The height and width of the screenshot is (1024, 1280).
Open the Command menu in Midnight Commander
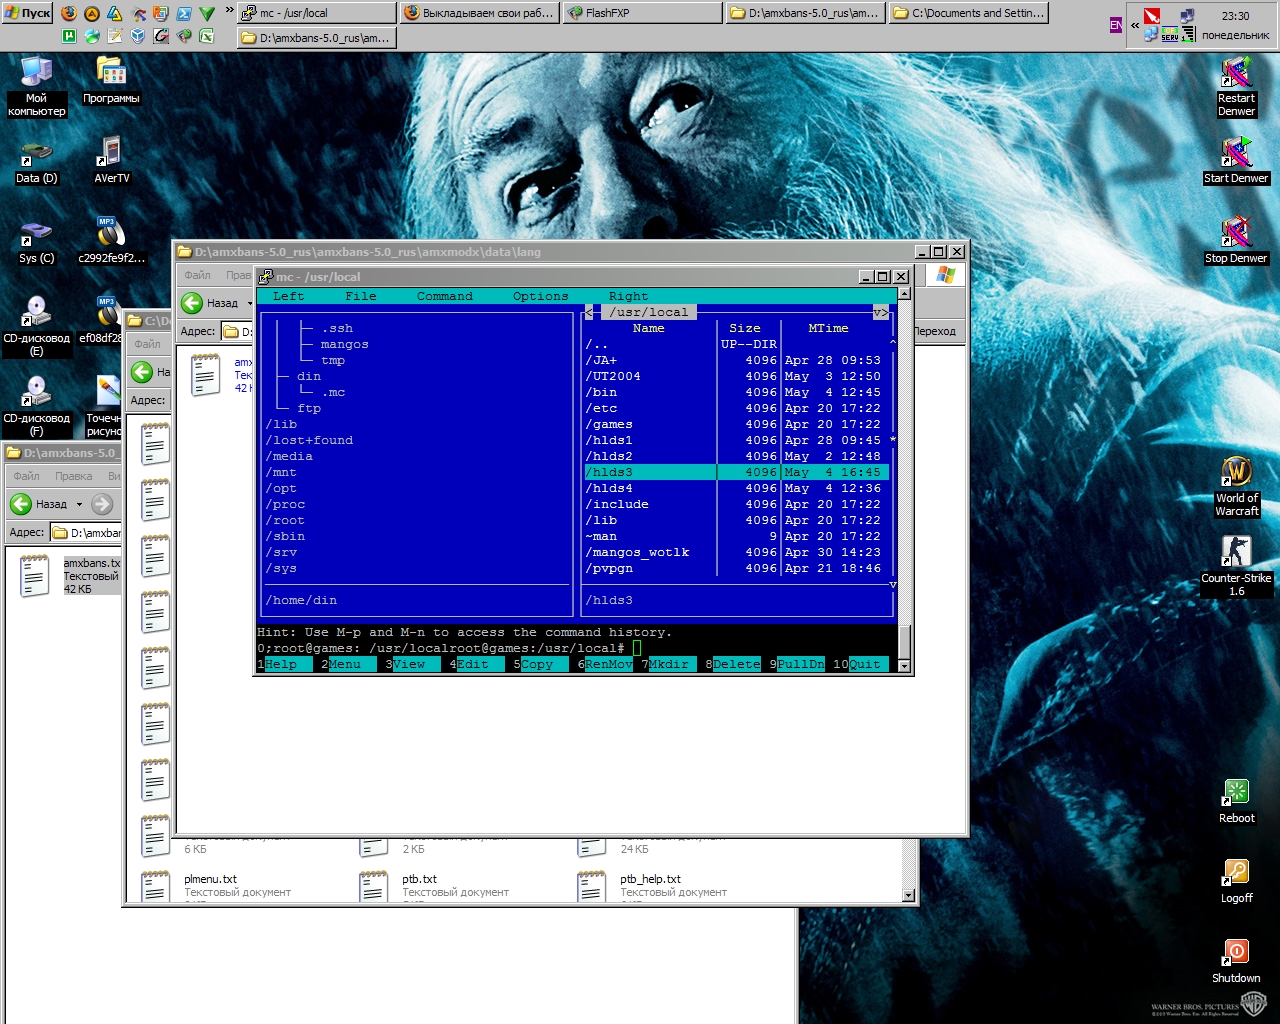445,296
